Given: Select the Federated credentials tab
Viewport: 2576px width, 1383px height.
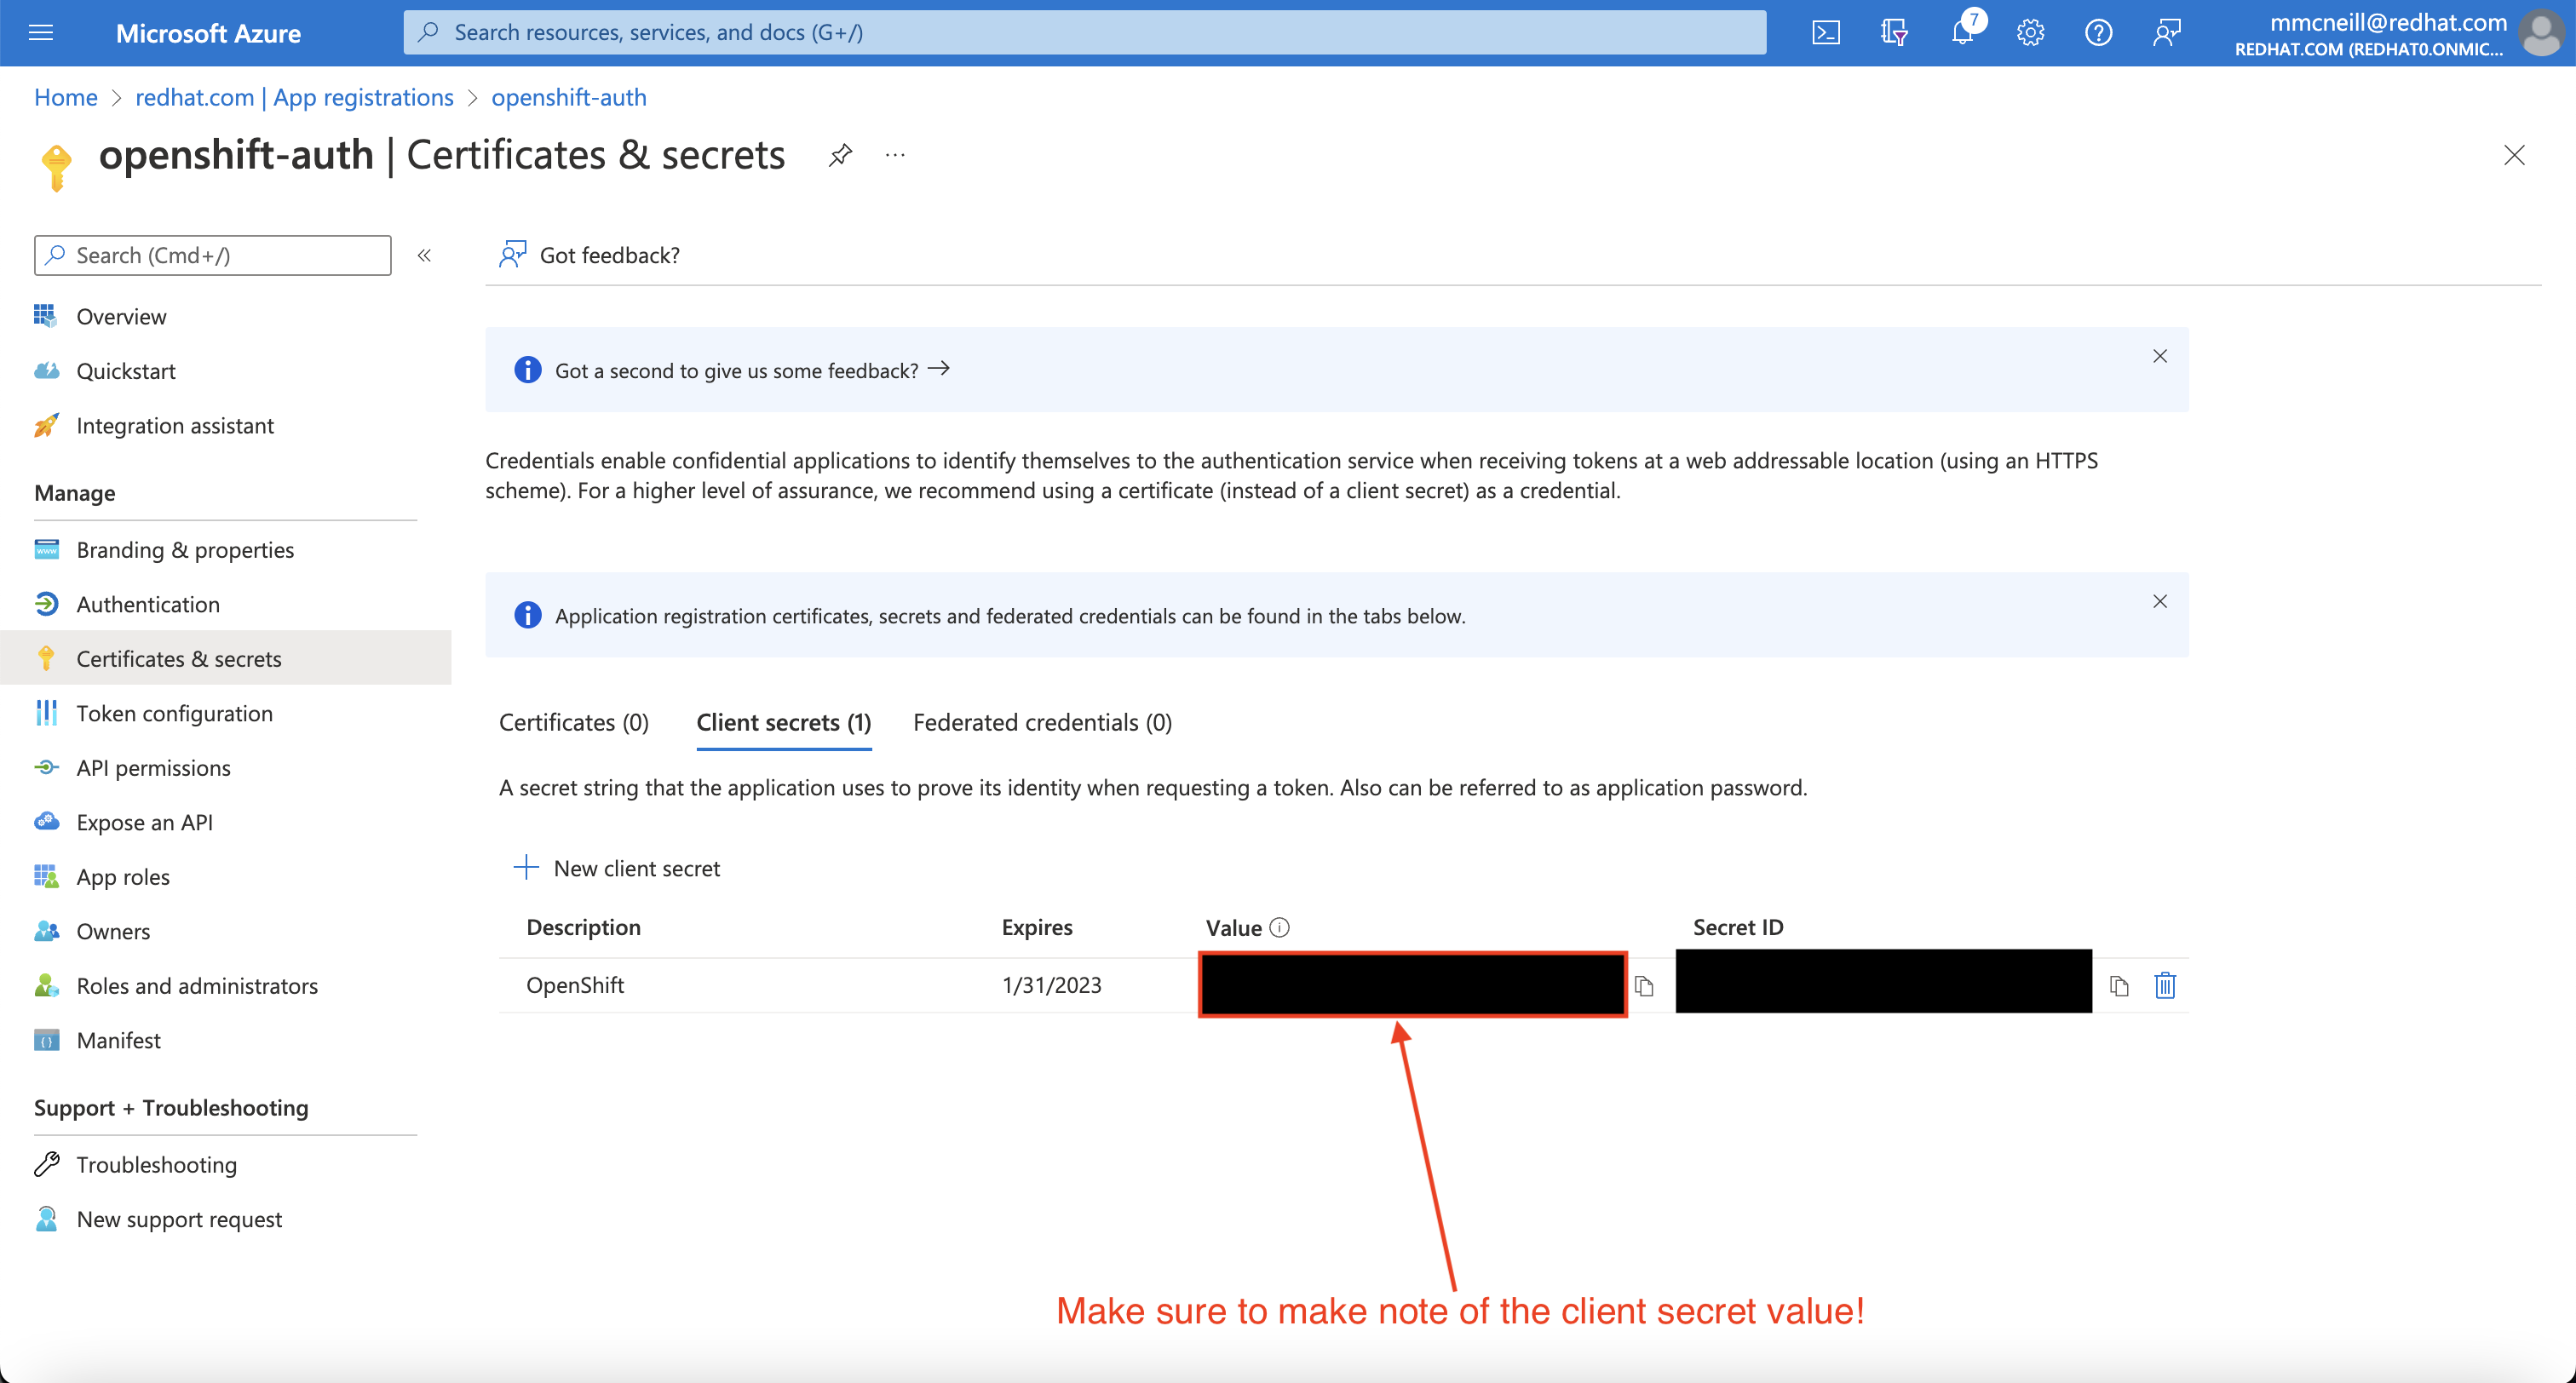Looking at the screenshot, I should tap(1041, 722).
